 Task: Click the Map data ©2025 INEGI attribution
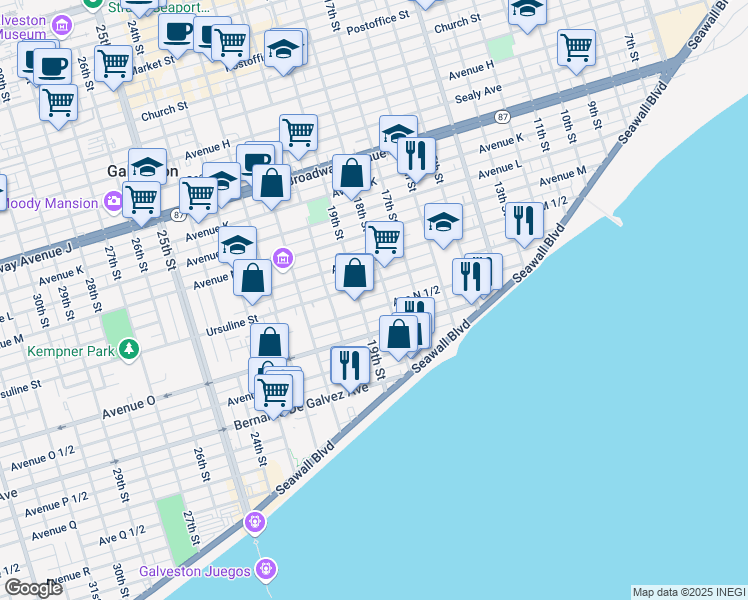point(689,593)
